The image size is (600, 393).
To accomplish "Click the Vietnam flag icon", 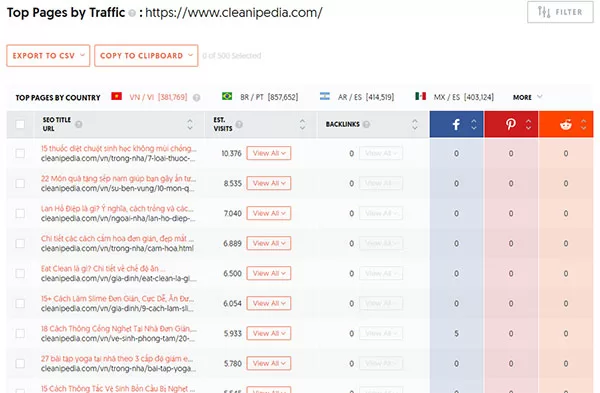I will tap(116, 96).
